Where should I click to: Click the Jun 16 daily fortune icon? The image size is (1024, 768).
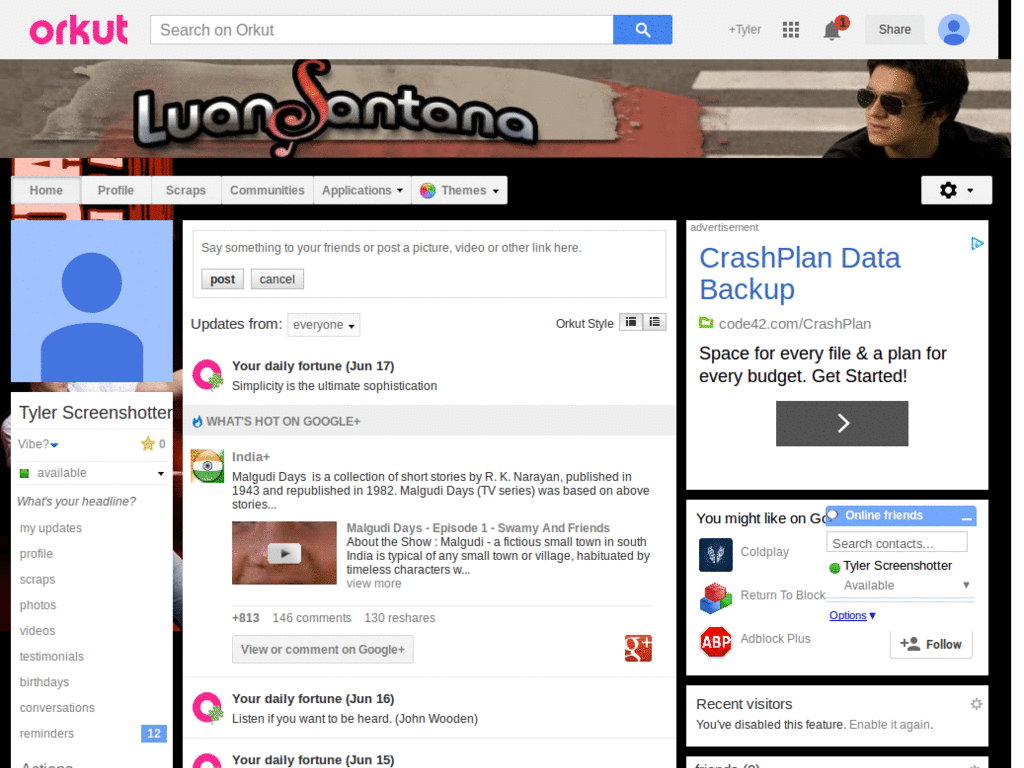pyautogui.click(x=208, y=708)
